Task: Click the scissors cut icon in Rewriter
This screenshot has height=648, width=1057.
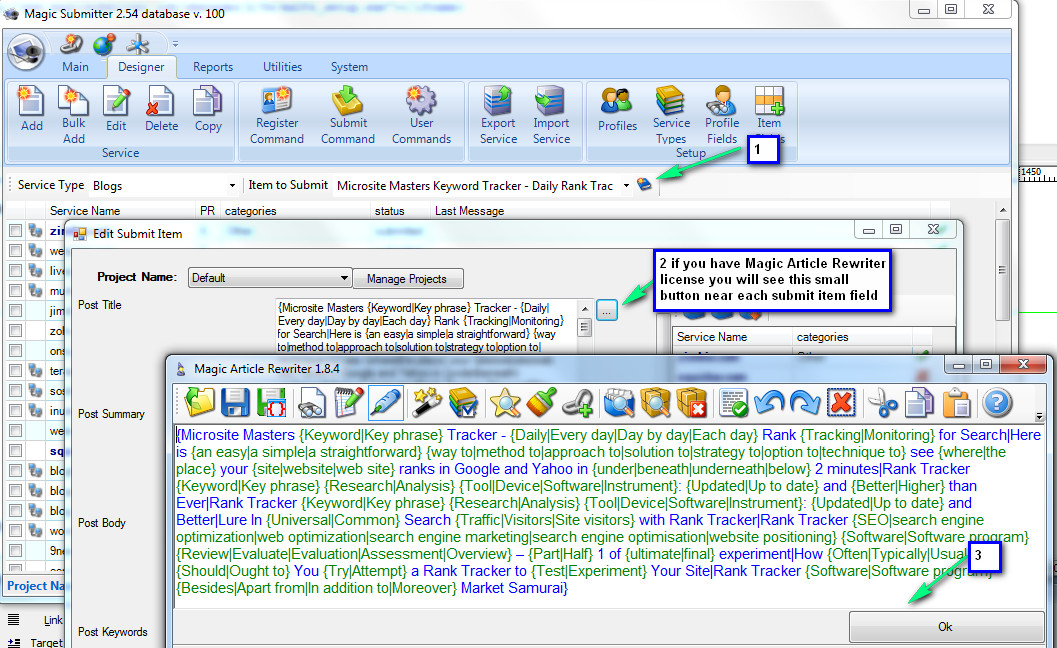Action: (882, 403)
